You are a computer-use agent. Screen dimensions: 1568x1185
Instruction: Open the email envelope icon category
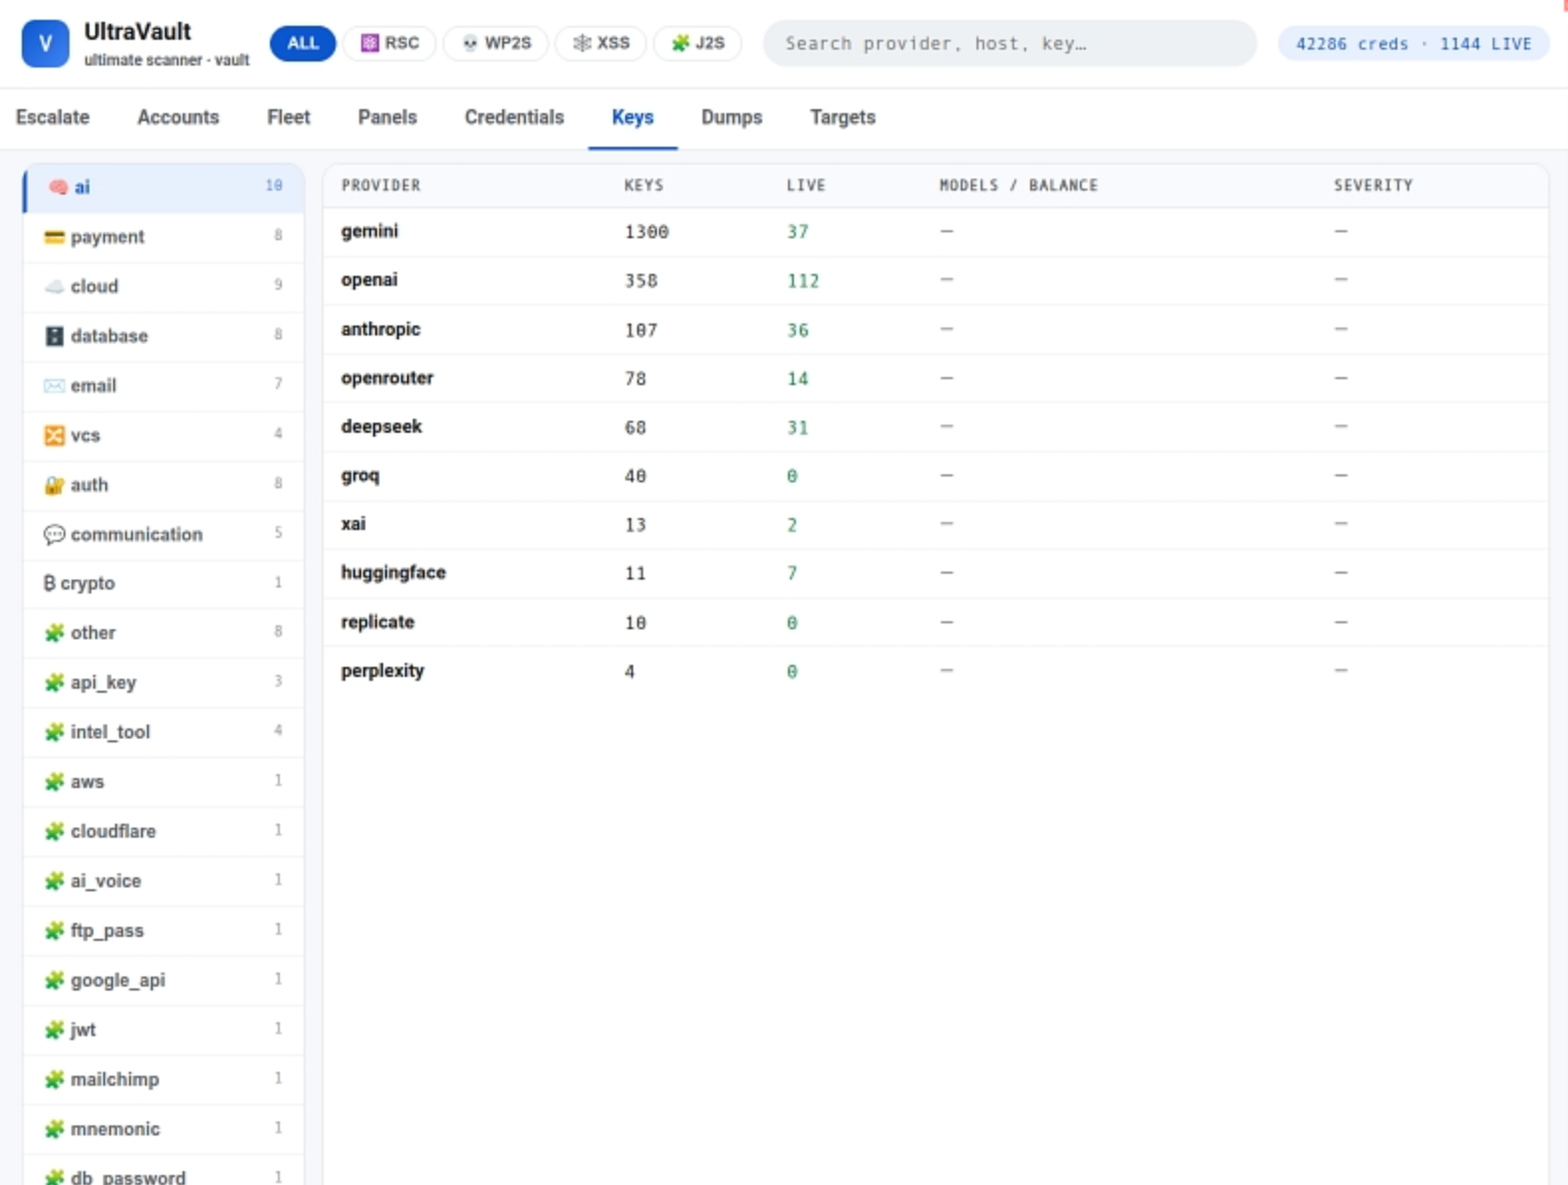54,386
